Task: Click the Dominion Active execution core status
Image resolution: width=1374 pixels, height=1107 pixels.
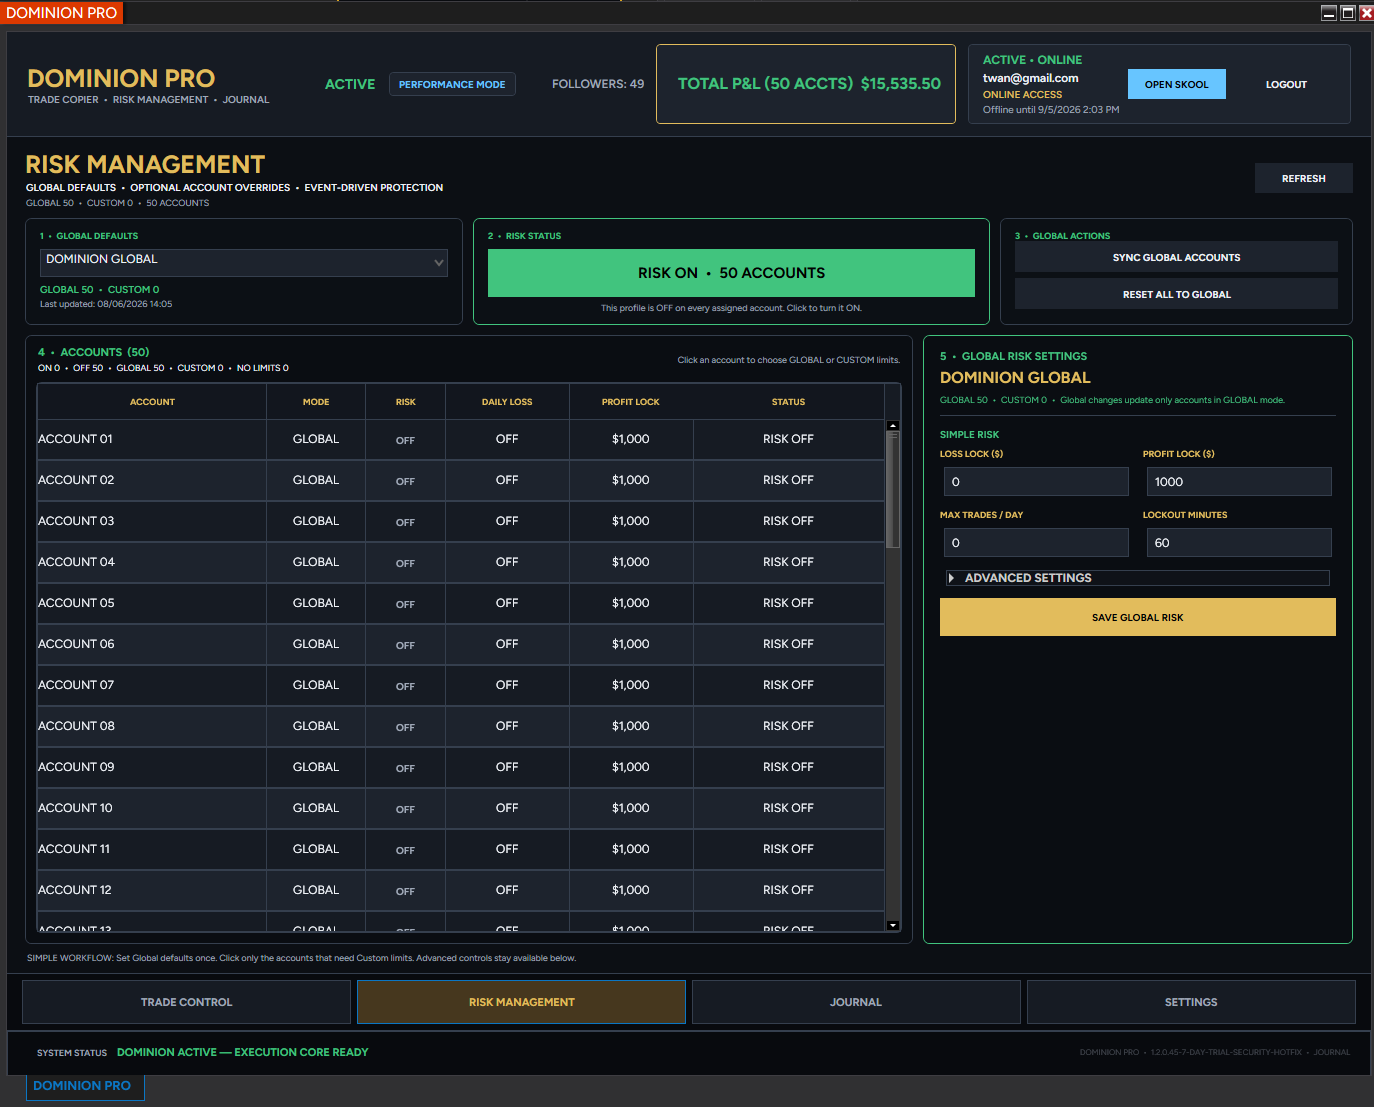Action: (242, 1052)
